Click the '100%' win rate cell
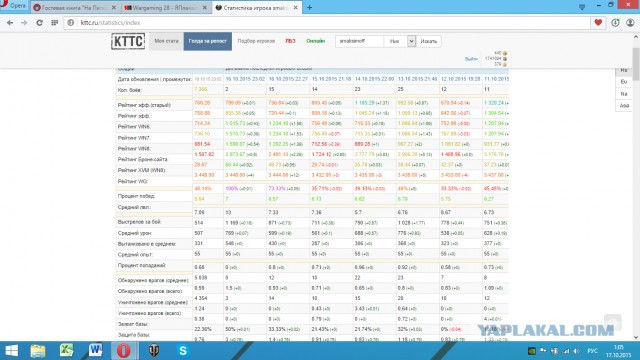640x360 pixels. pyautogui.click(x=231, y=189)
